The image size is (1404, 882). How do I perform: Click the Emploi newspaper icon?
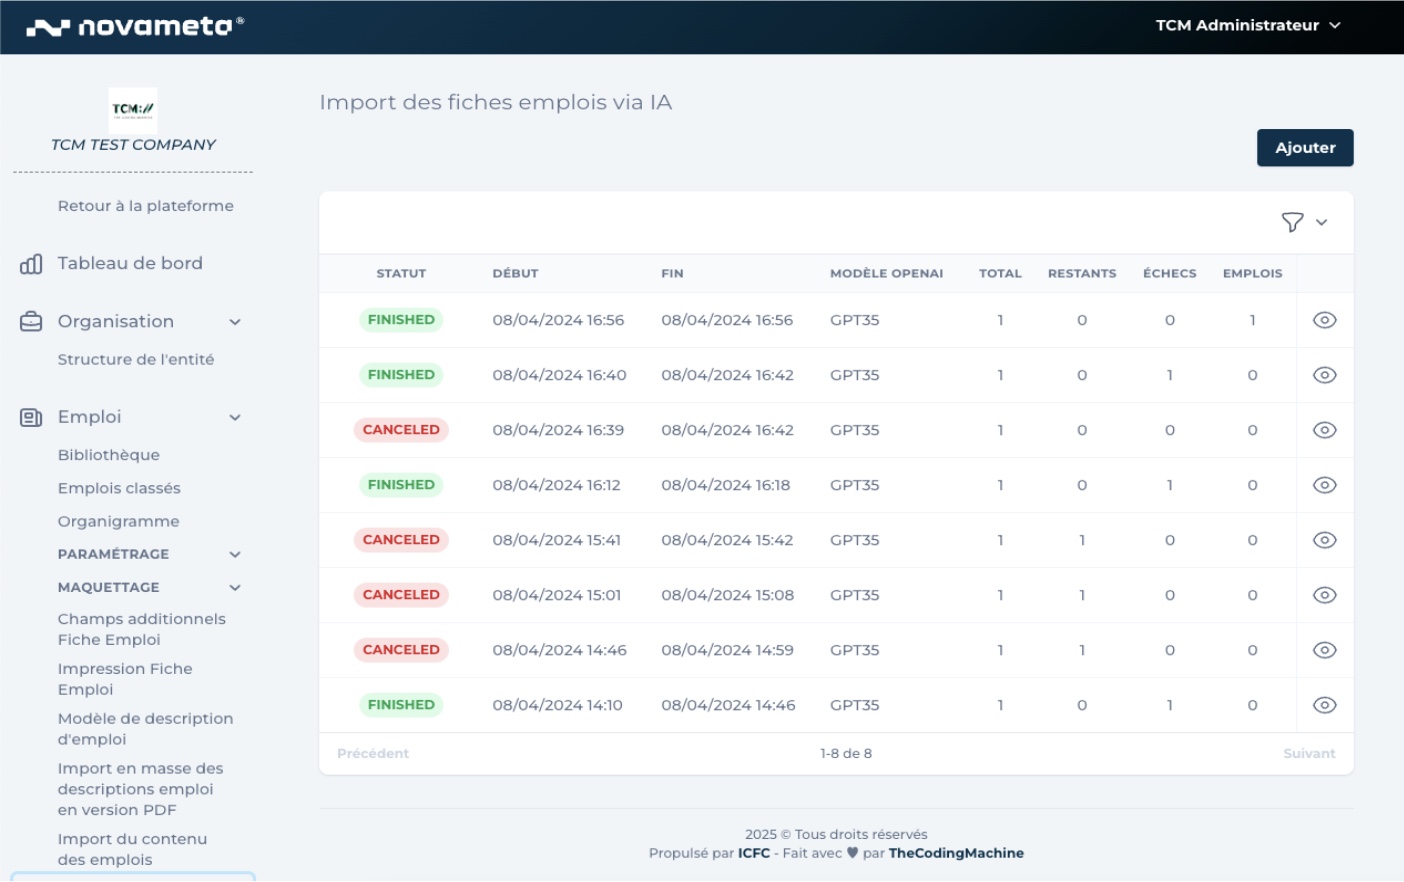point(31,418)
